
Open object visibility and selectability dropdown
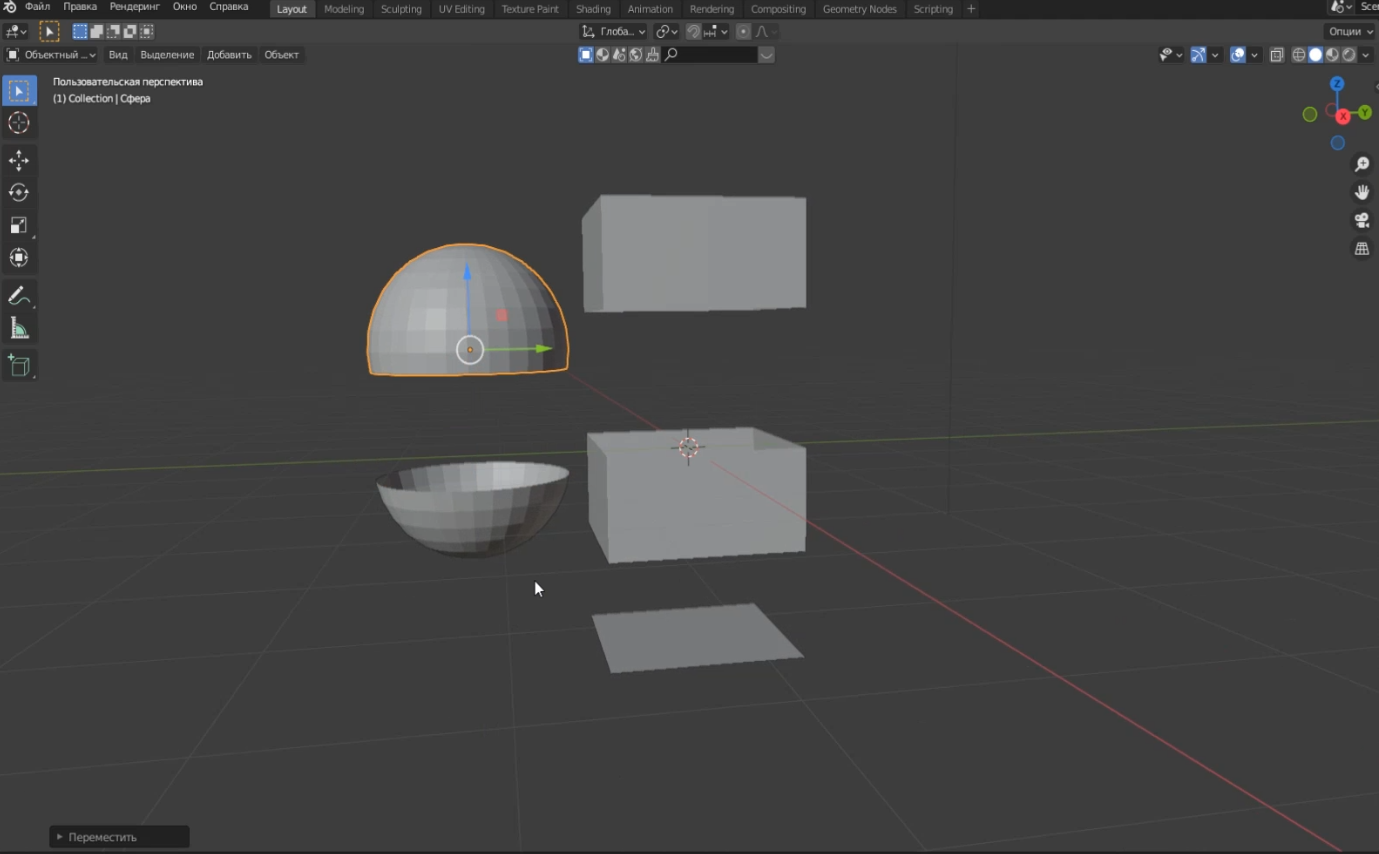pyautogui.click(x=1170, y=55)
